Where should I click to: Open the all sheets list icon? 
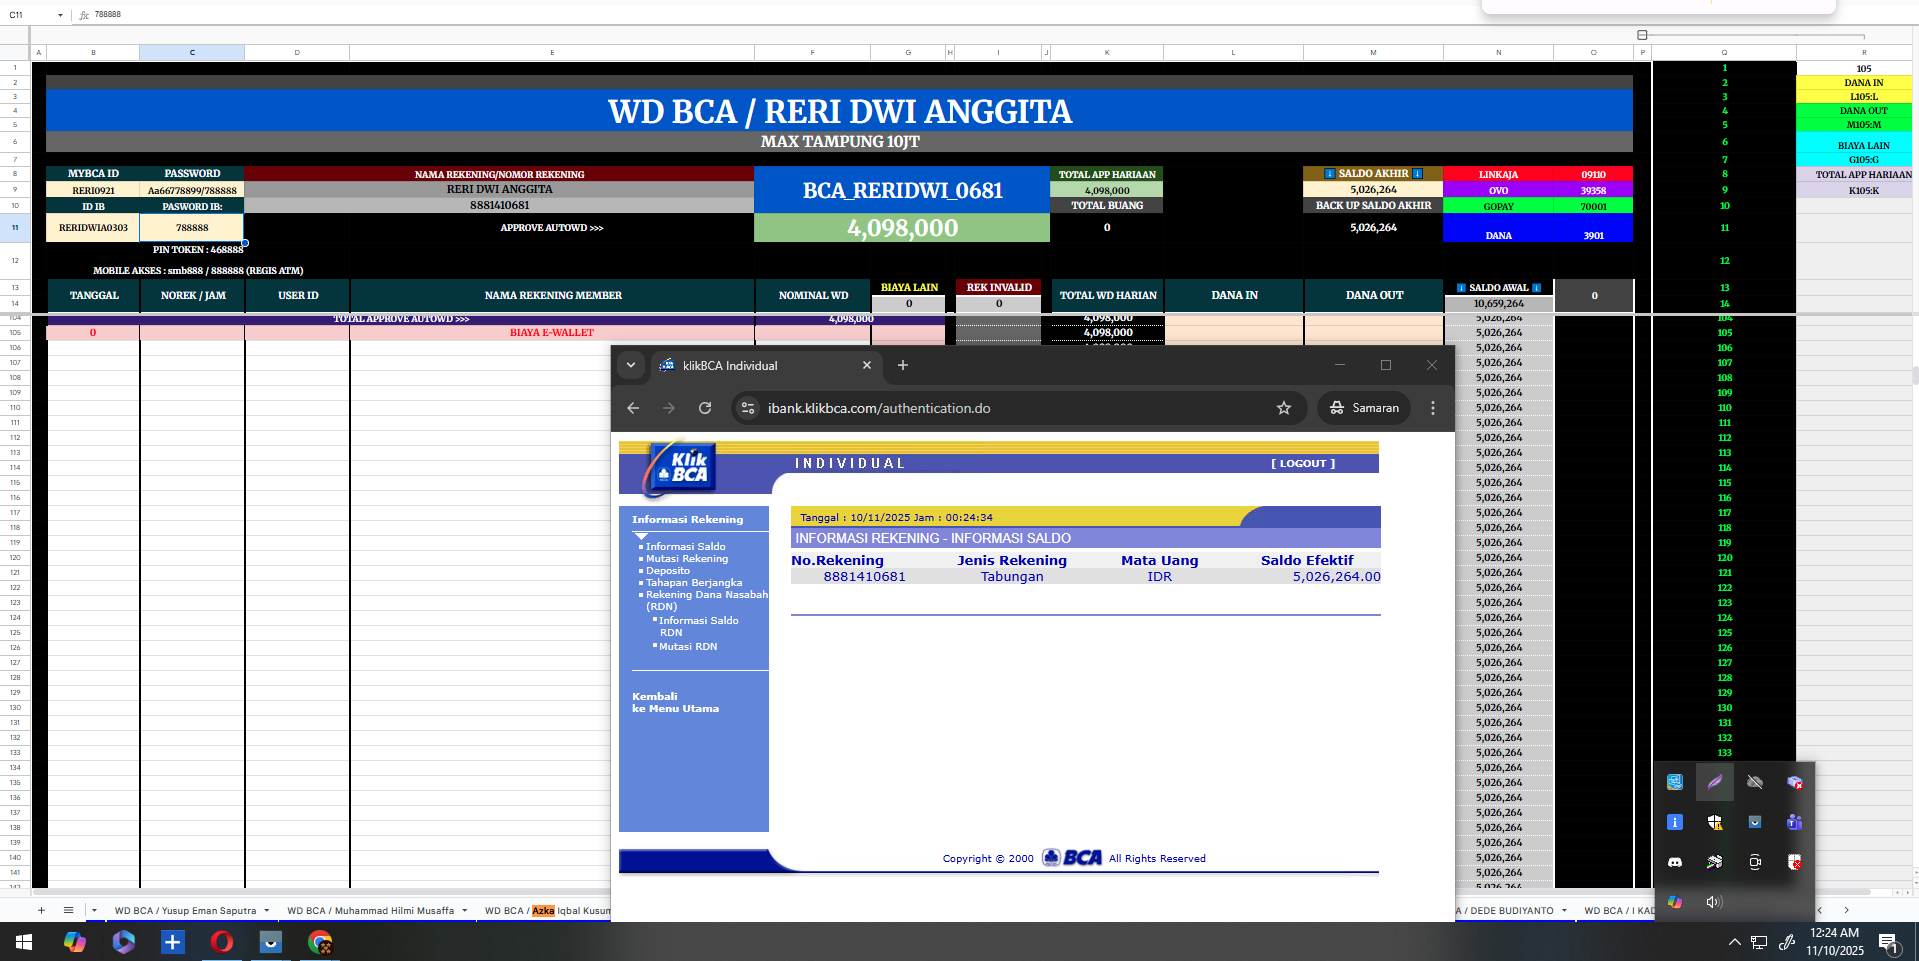pos(68,910)
